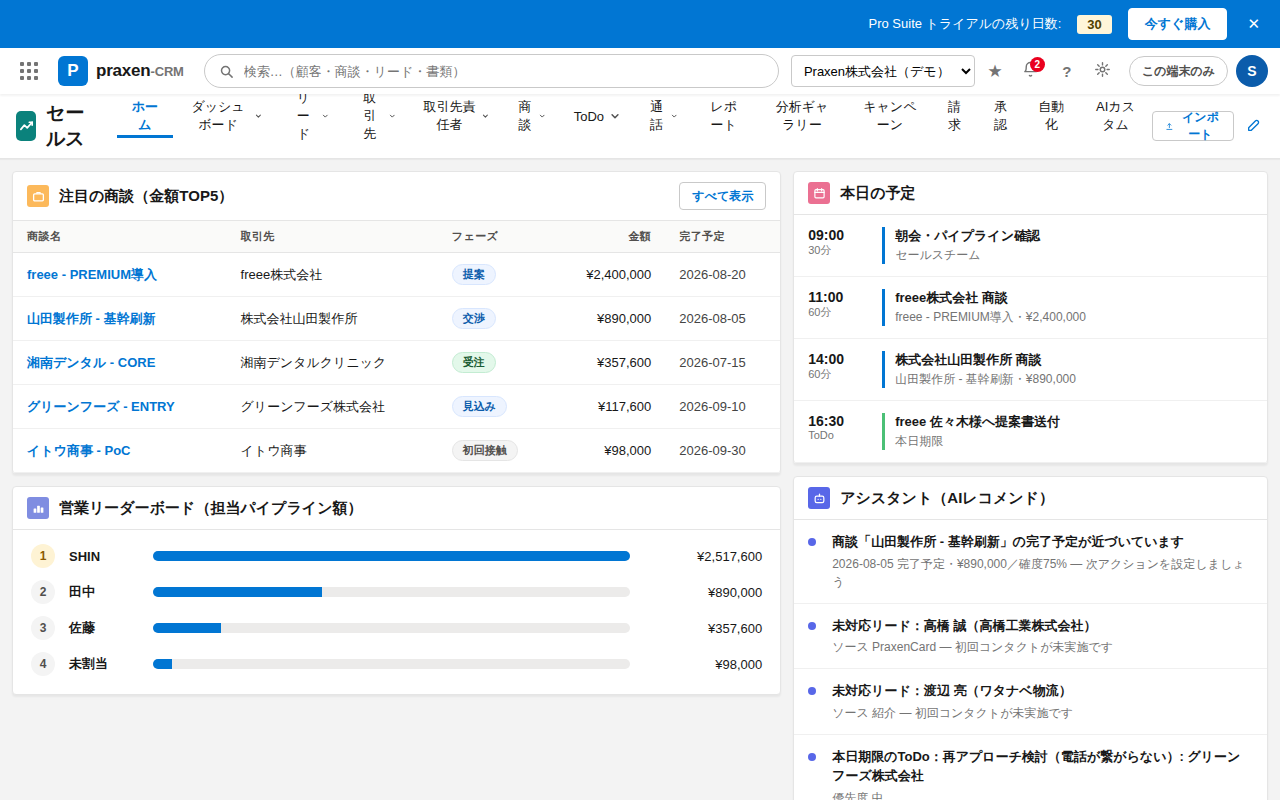Select the ホーム tab
This screenshot has height=800, width=1280.
[145, 116]
